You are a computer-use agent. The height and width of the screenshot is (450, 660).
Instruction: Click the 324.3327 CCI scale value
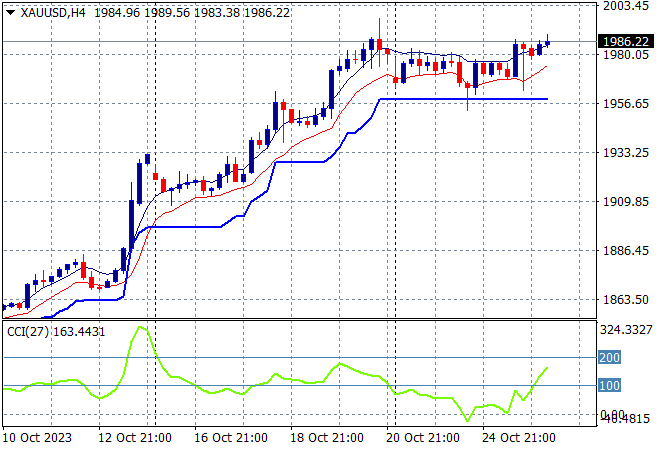(626, 330)
